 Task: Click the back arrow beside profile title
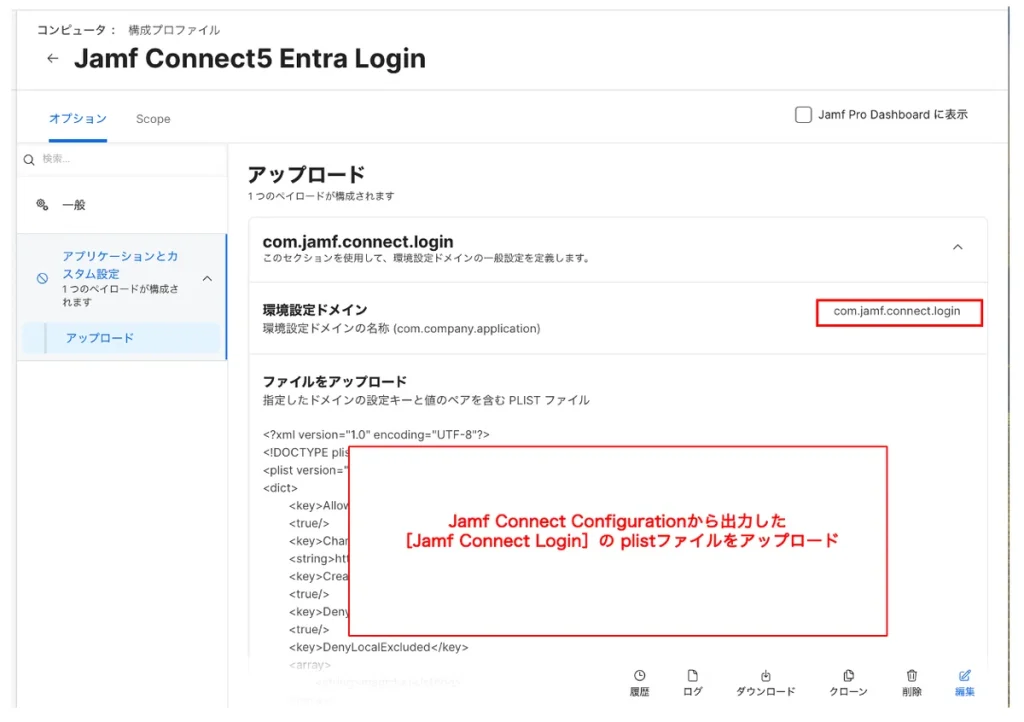tap(53, 59)
